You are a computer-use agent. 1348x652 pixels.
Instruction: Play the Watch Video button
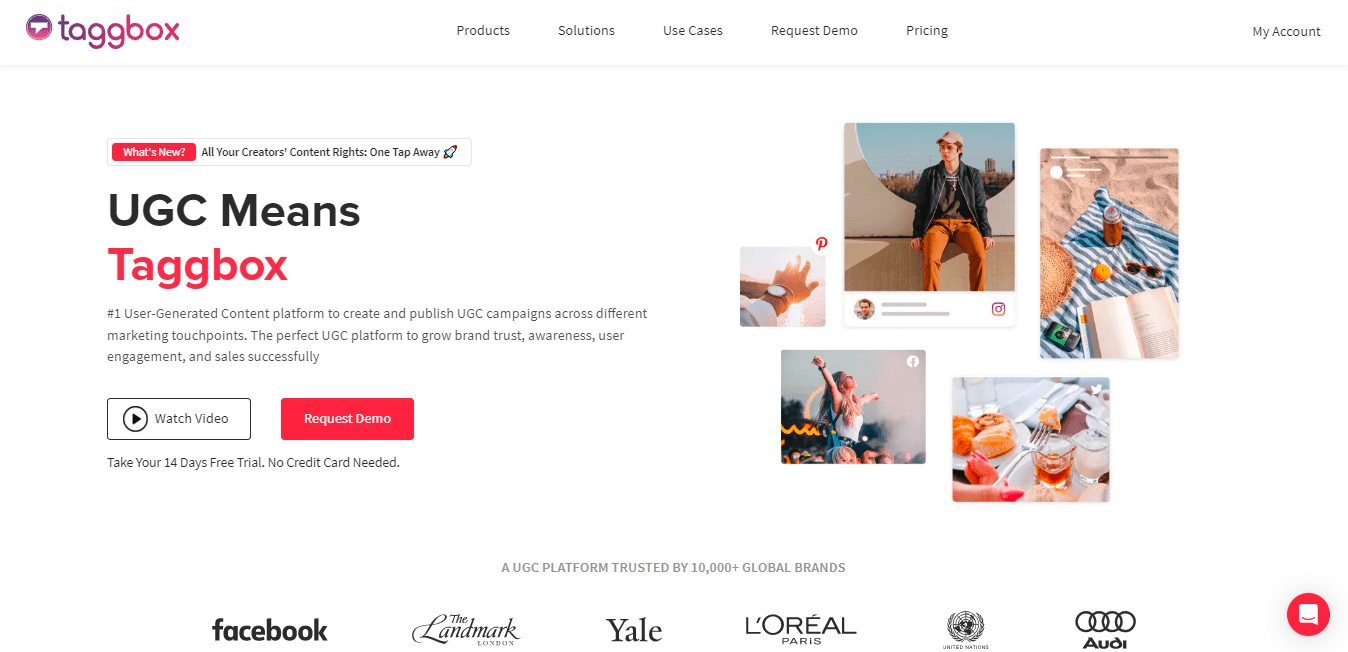point(179,419)
